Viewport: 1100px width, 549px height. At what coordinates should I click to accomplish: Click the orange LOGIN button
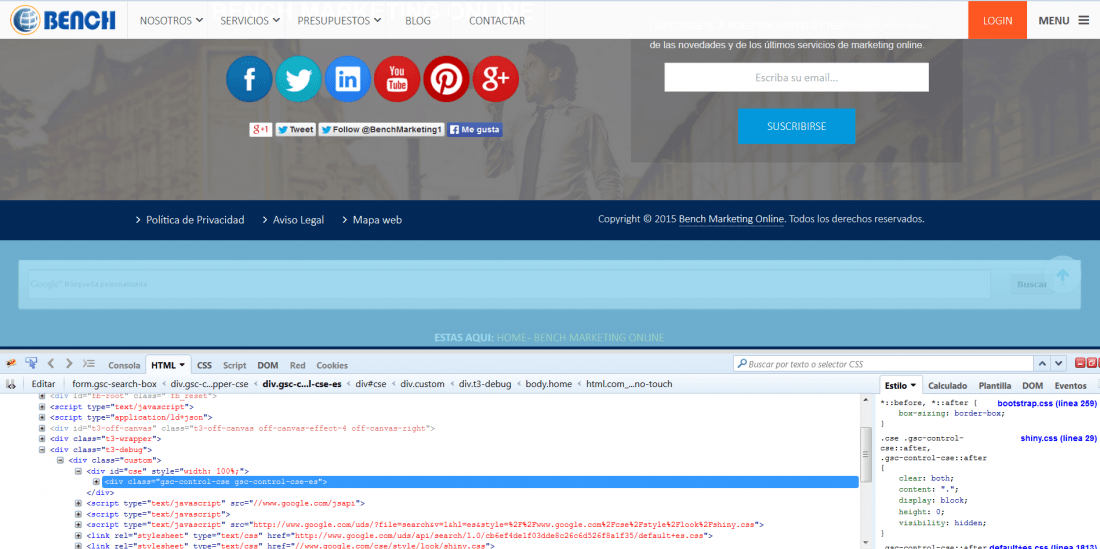pos(997,20)
